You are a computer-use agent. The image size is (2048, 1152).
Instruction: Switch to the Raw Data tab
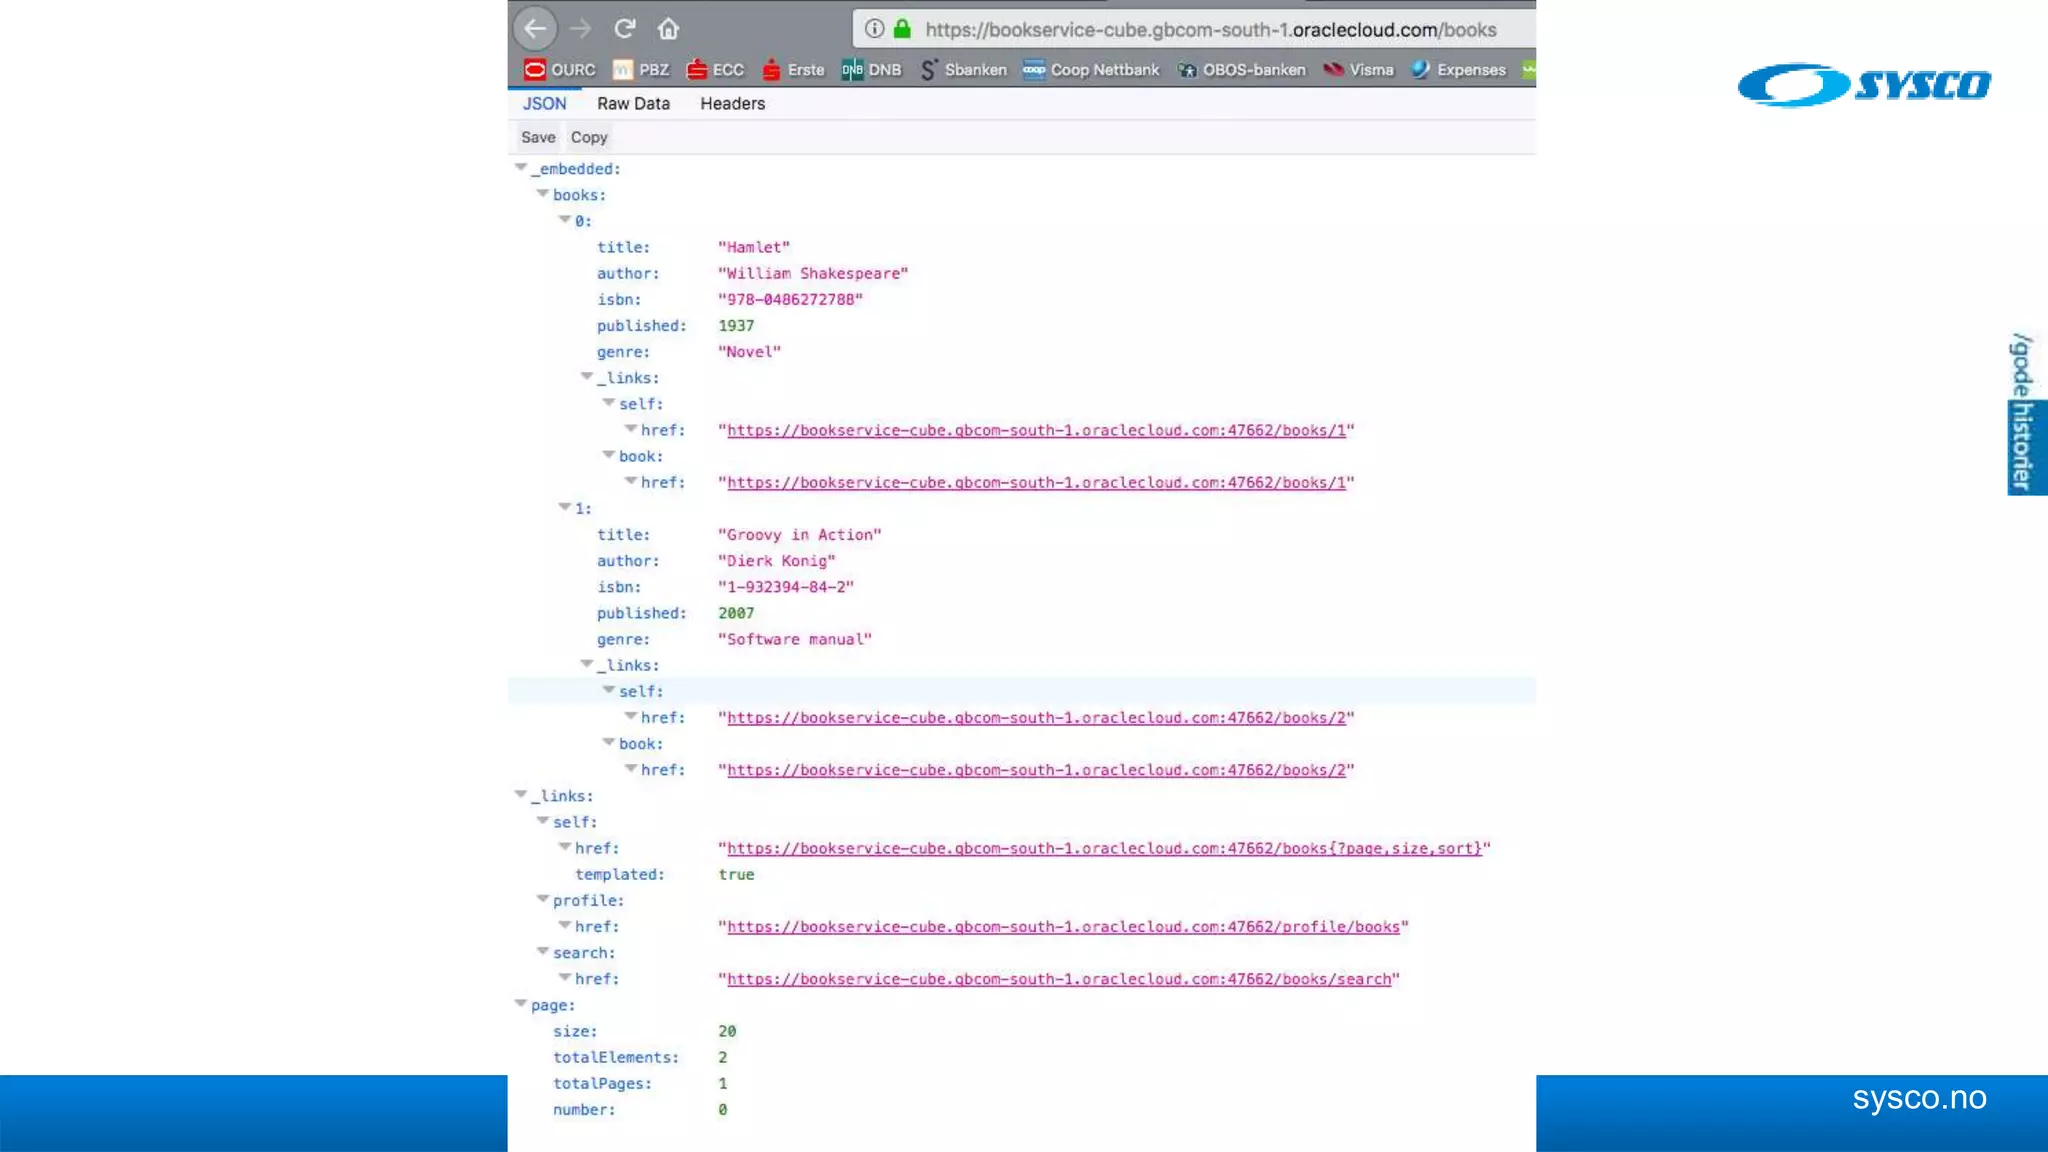[x=633, y=104]
